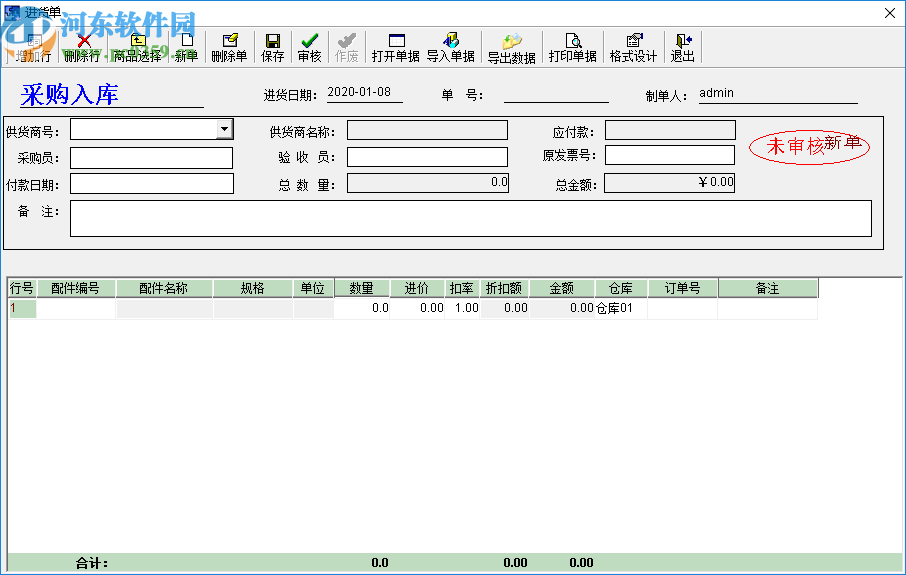
Task: Close the 进货单 window
Action: point(890,13)
